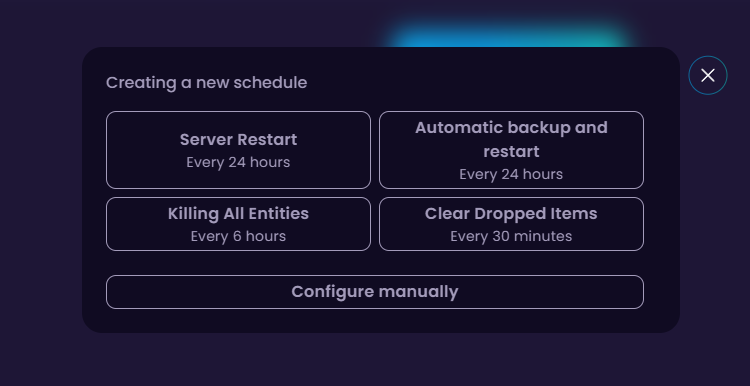This screenshot has width=750, height=386.
Task: Click "Every 30 minutes" under Clear Dropped Items
Action: [511, 236]
